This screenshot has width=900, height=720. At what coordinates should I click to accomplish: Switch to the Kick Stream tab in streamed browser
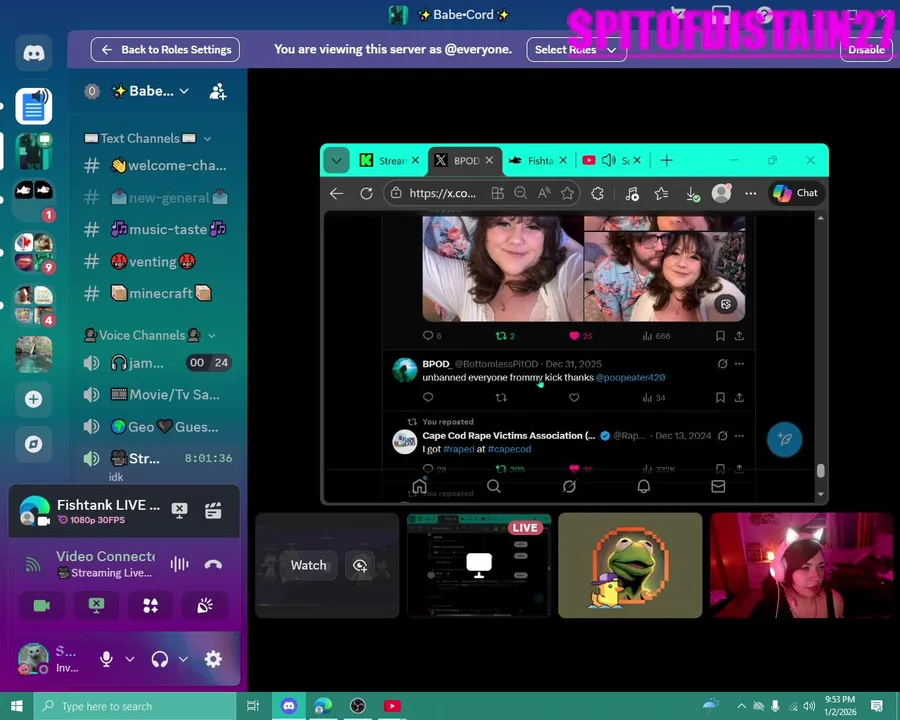click(389, 161)
